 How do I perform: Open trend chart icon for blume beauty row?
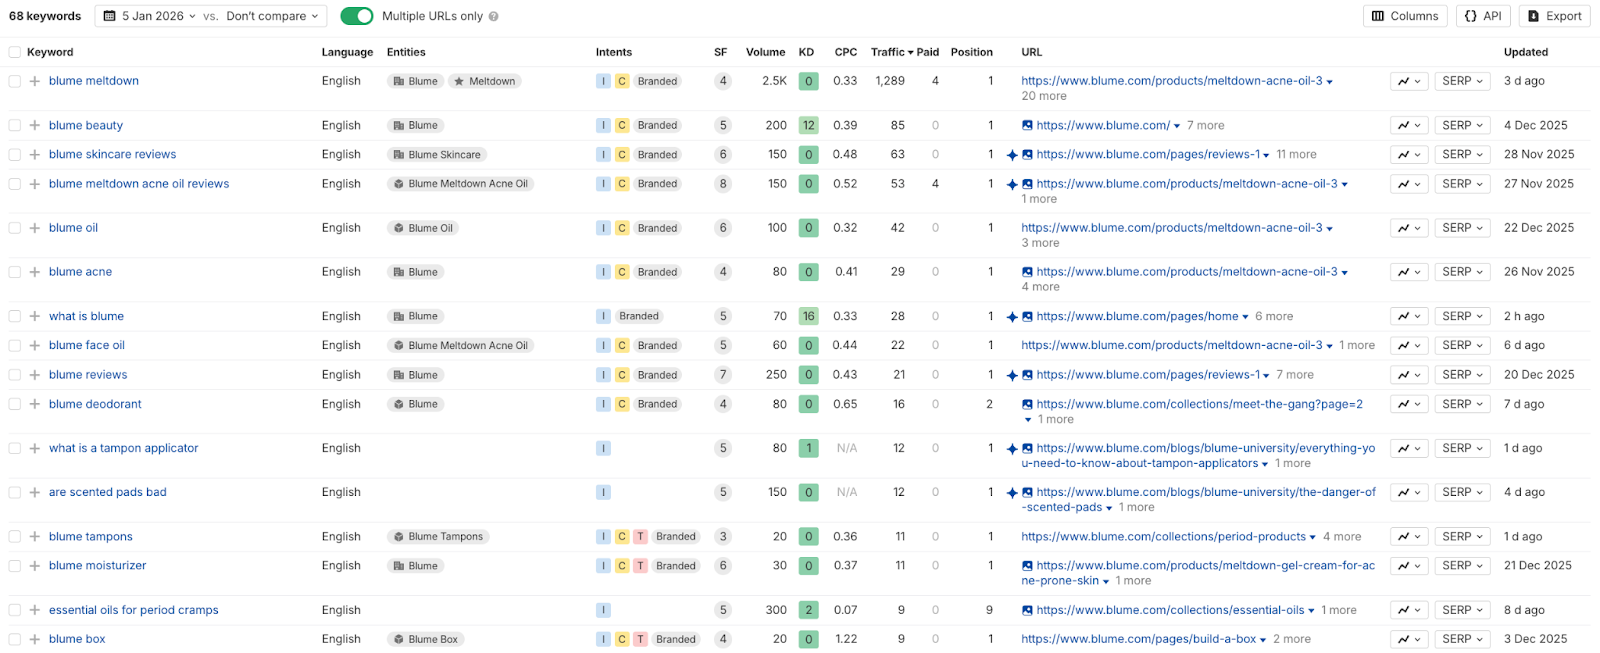1409,125
